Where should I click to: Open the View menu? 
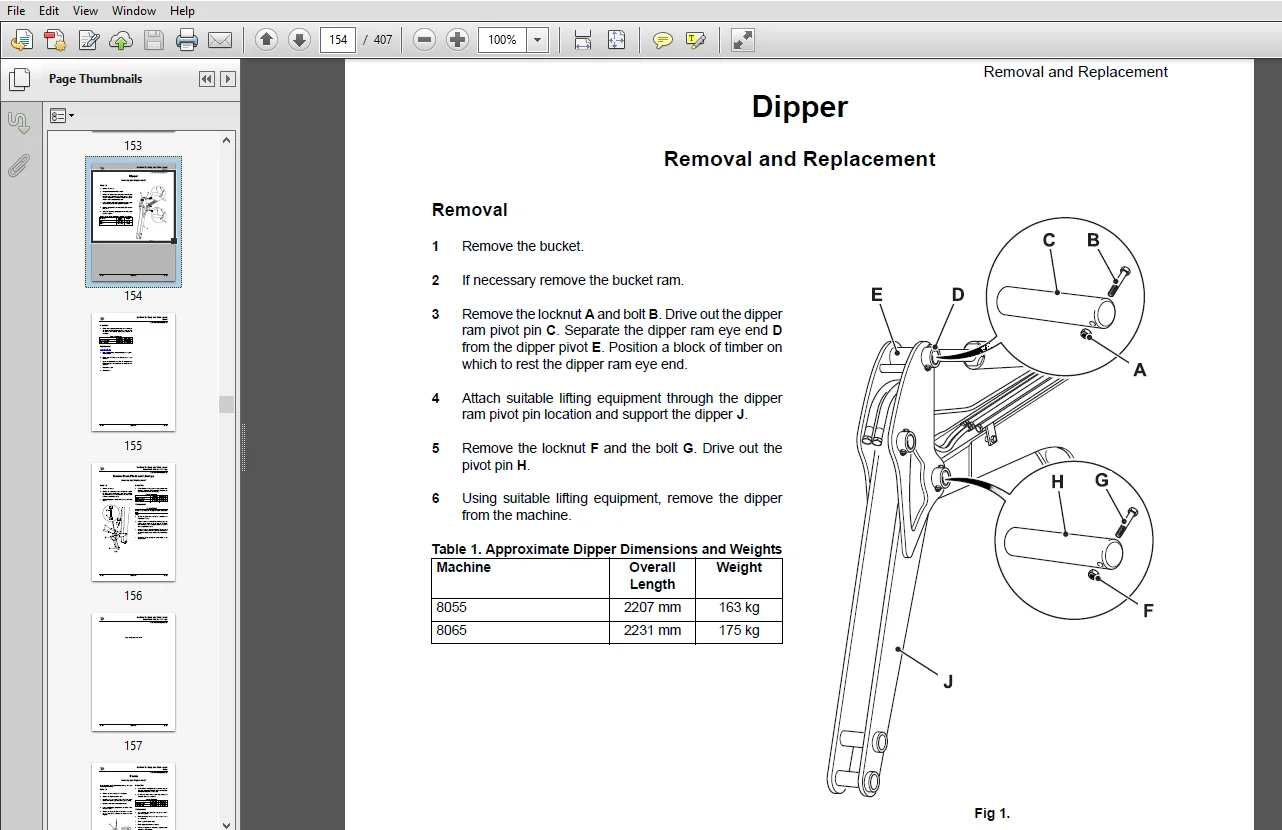click(x=86, y=10)
